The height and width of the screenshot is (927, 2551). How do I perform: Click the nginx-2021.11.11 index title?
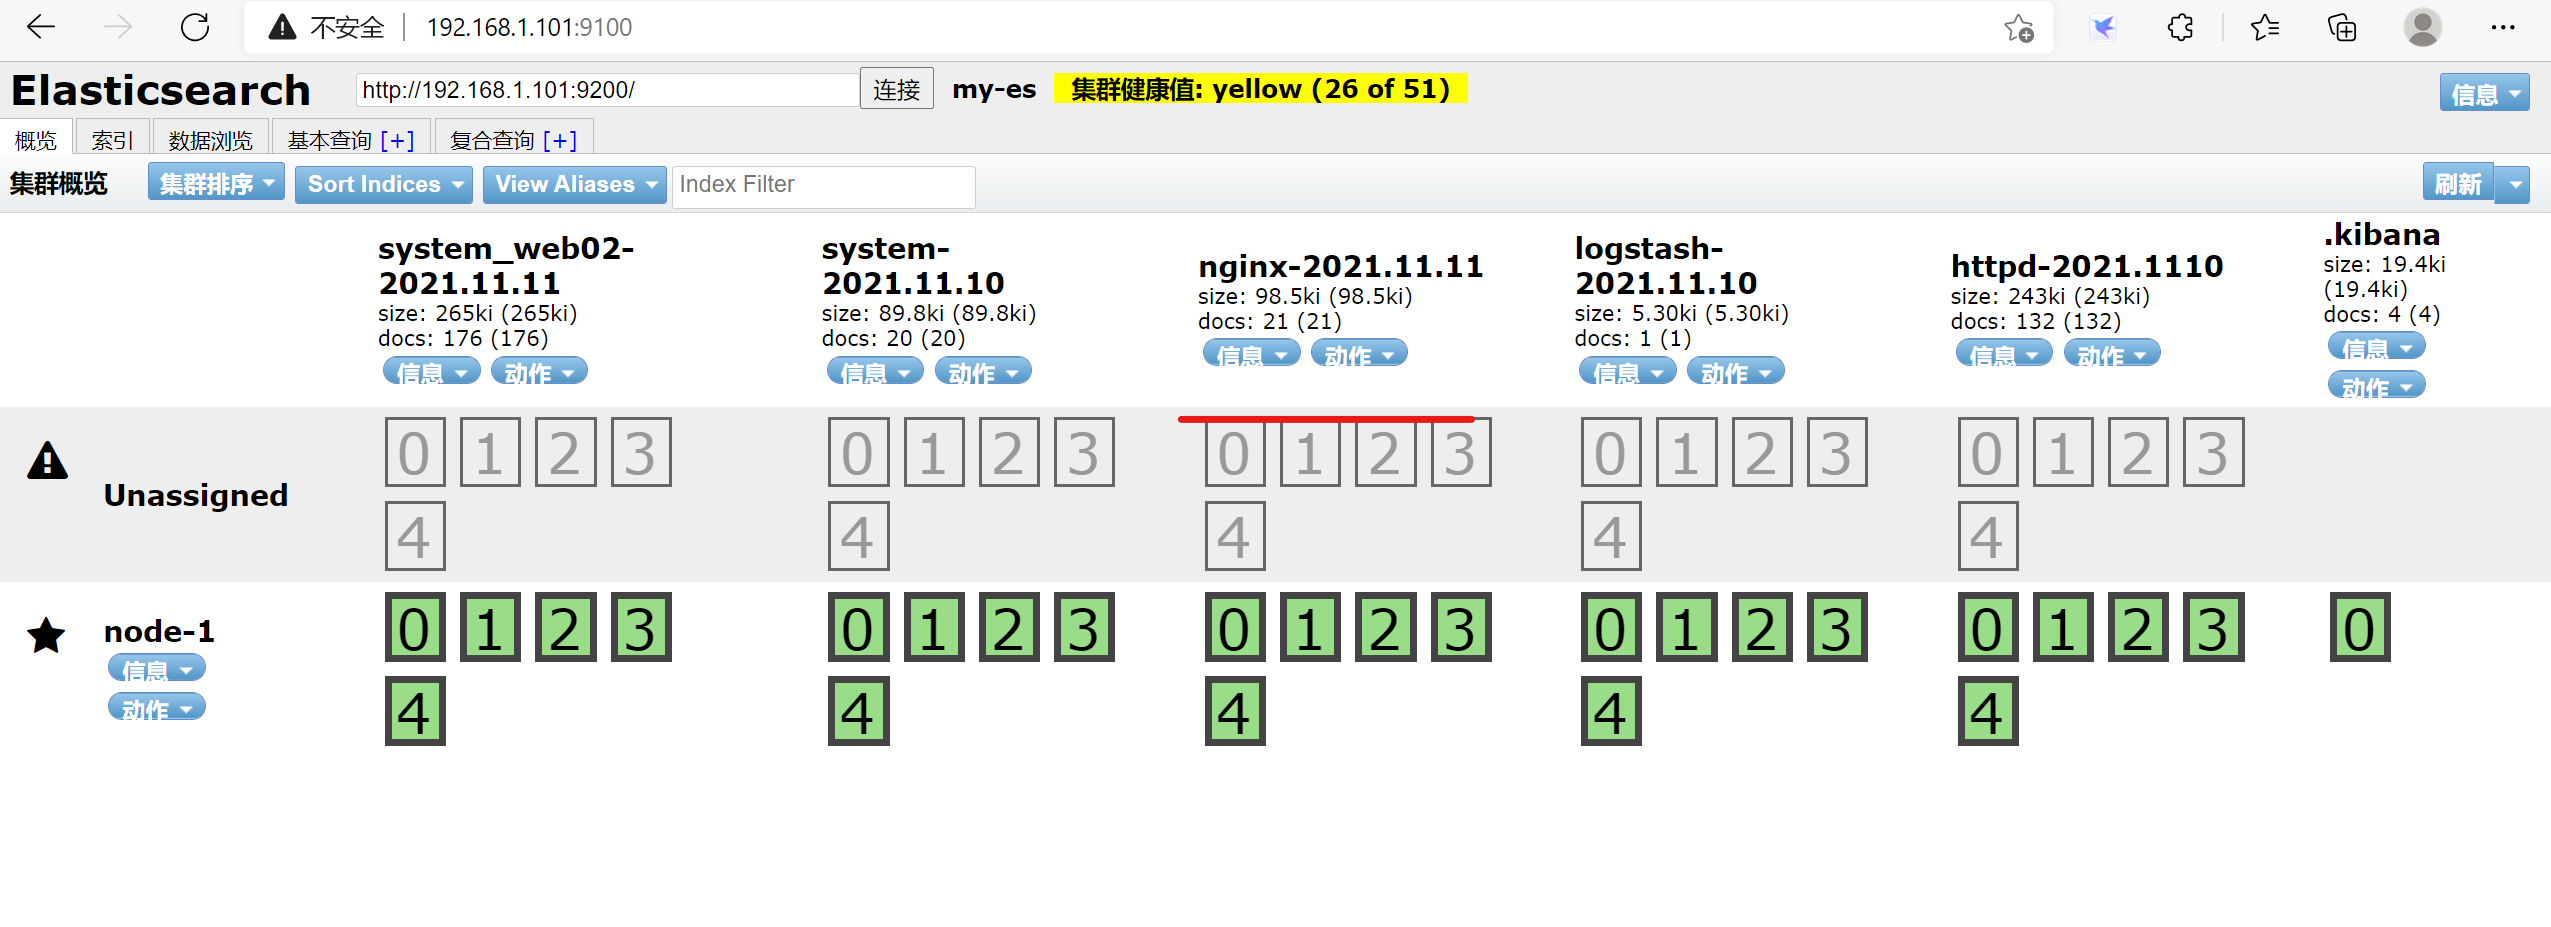(x=1341, y=266)
